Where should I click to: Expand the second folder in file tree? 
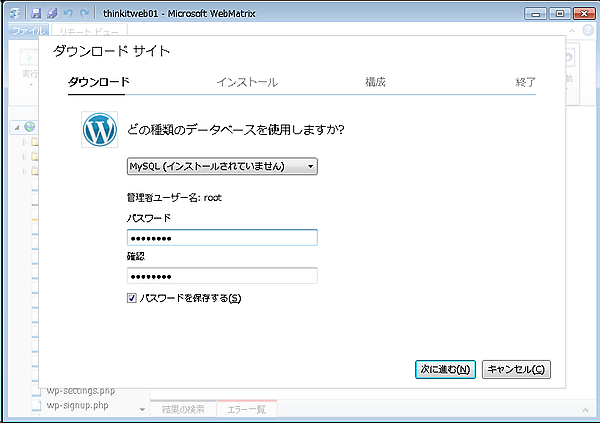[x=24, y=157]
